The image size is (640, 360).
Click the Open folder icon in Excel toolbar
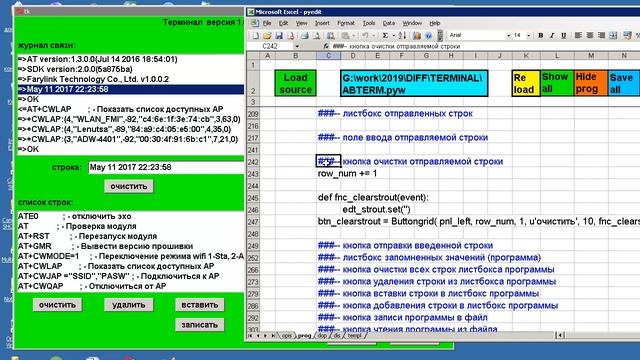click(267, 36)
